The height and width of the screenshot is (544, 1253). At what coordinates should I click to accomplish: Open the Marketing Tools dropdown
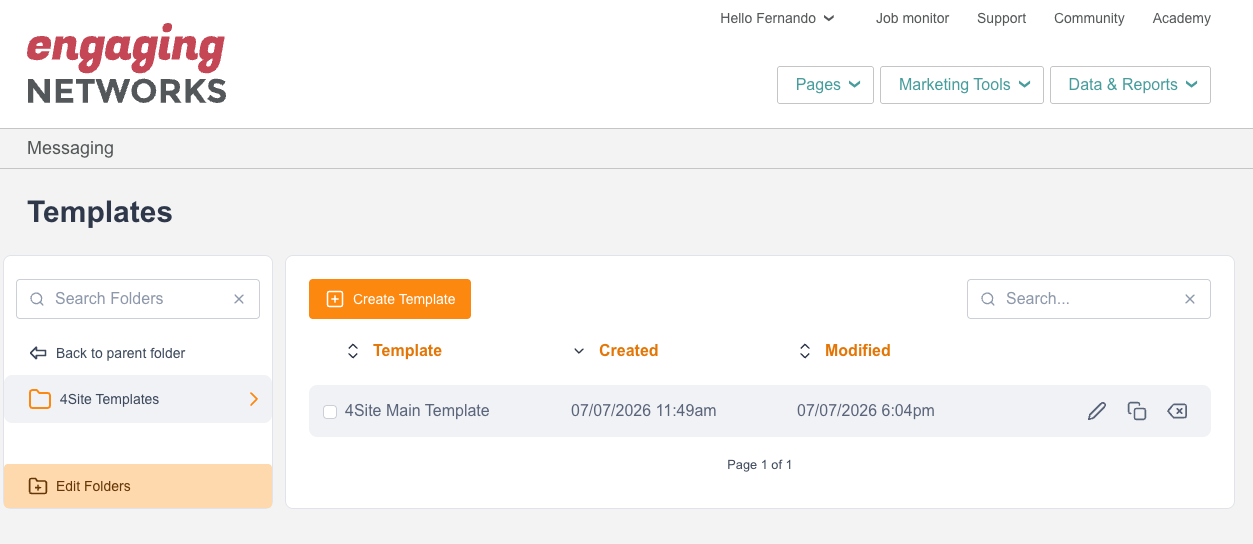pos(962,85)
